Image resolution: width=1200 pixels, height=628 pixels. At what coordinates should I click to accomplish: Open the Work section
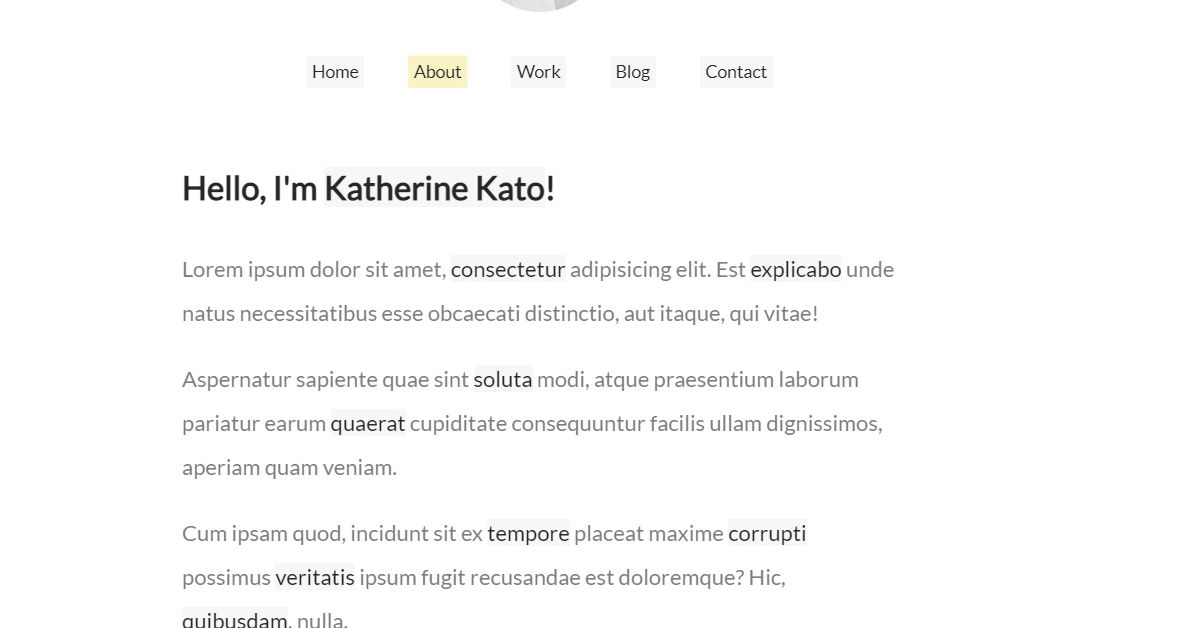pos(538,72)
